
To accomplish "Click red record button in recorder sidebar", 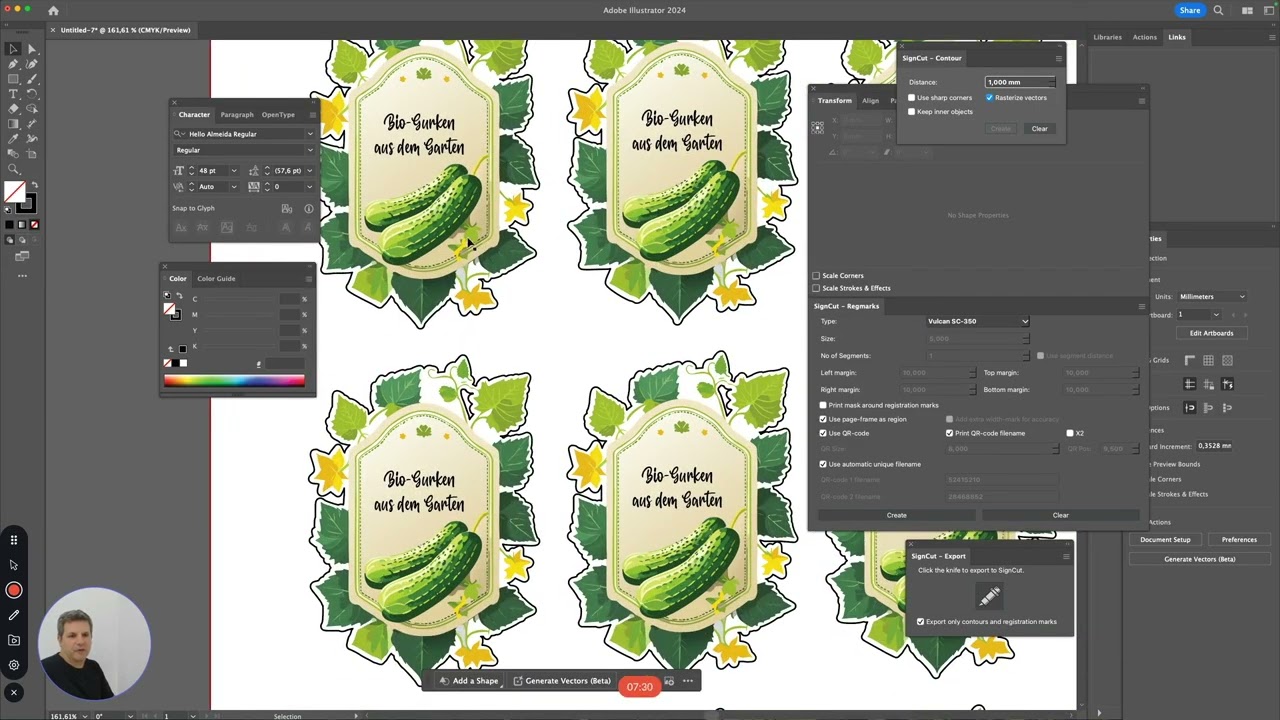I will 14,590.
